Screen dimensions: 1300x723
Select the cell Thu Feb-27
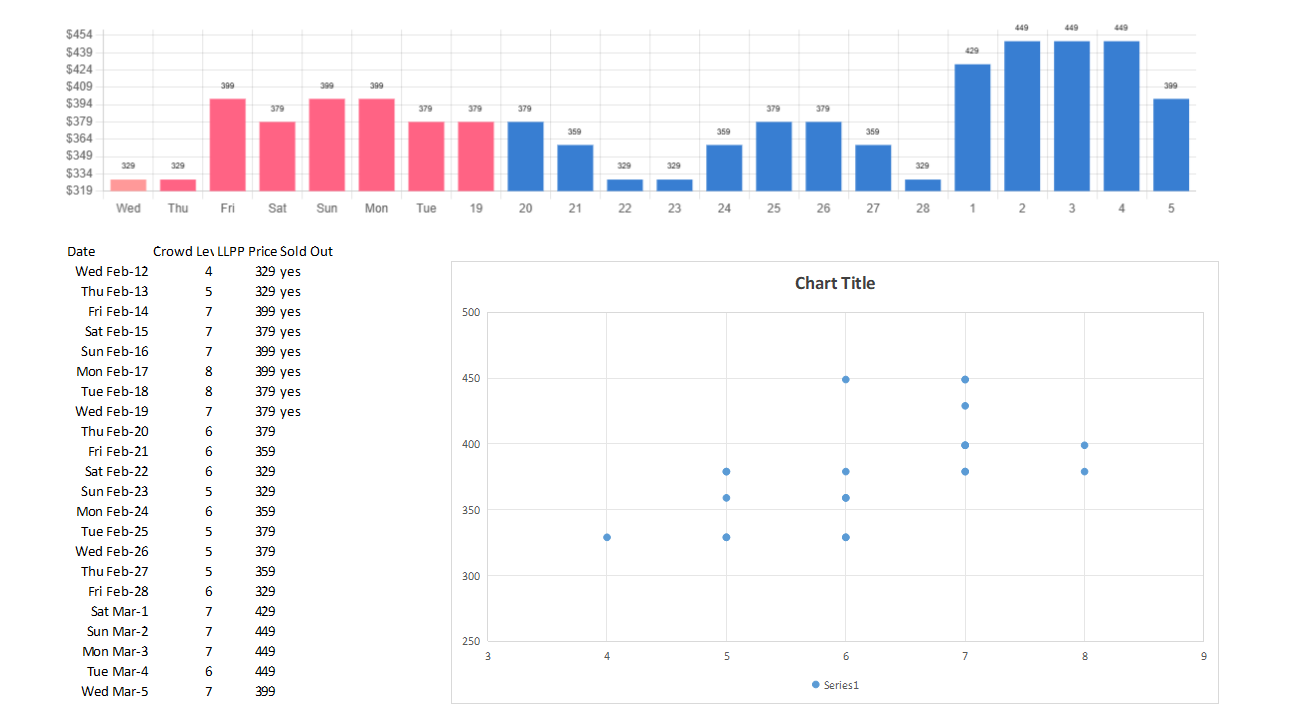tap(114, 571)
